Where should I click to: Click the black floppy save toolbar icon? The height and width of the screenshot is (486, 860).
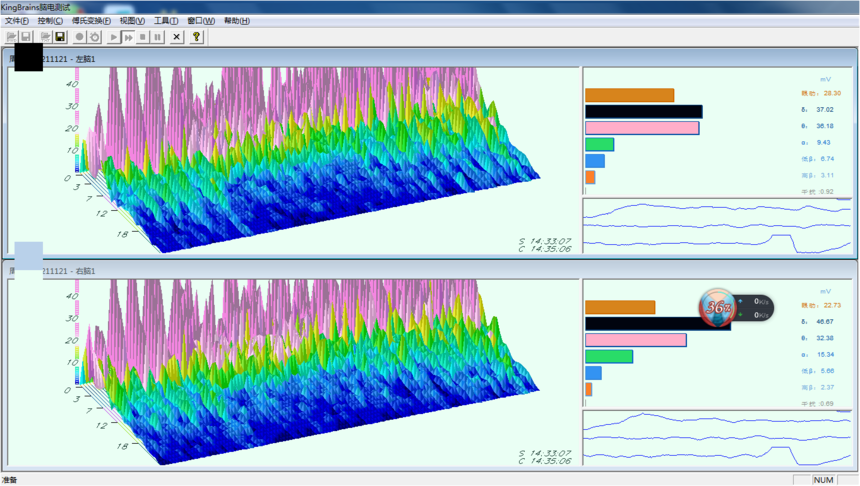pyautogui.click(x=60, y=37)
